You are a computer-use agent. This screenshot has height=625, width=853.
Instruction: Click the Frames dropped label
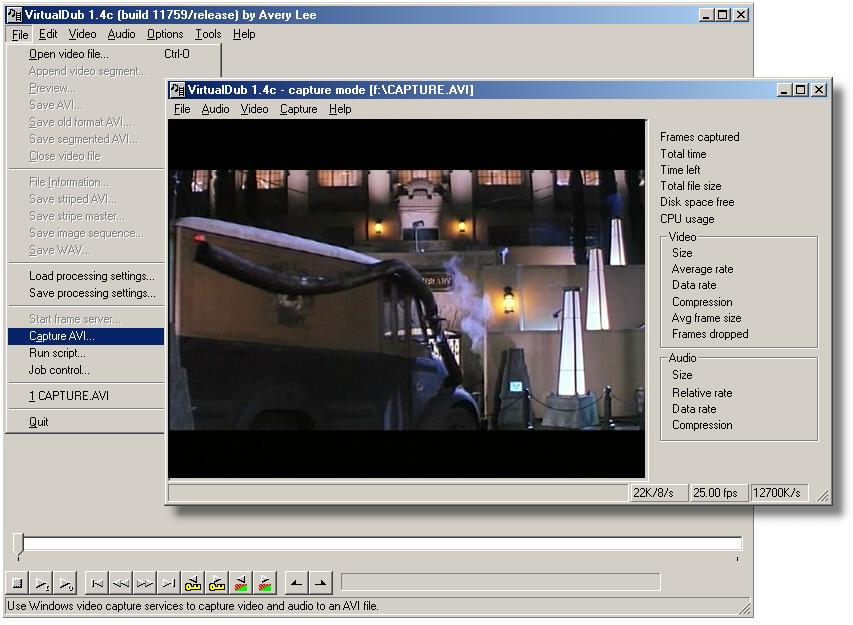click(x=710, y=334)
